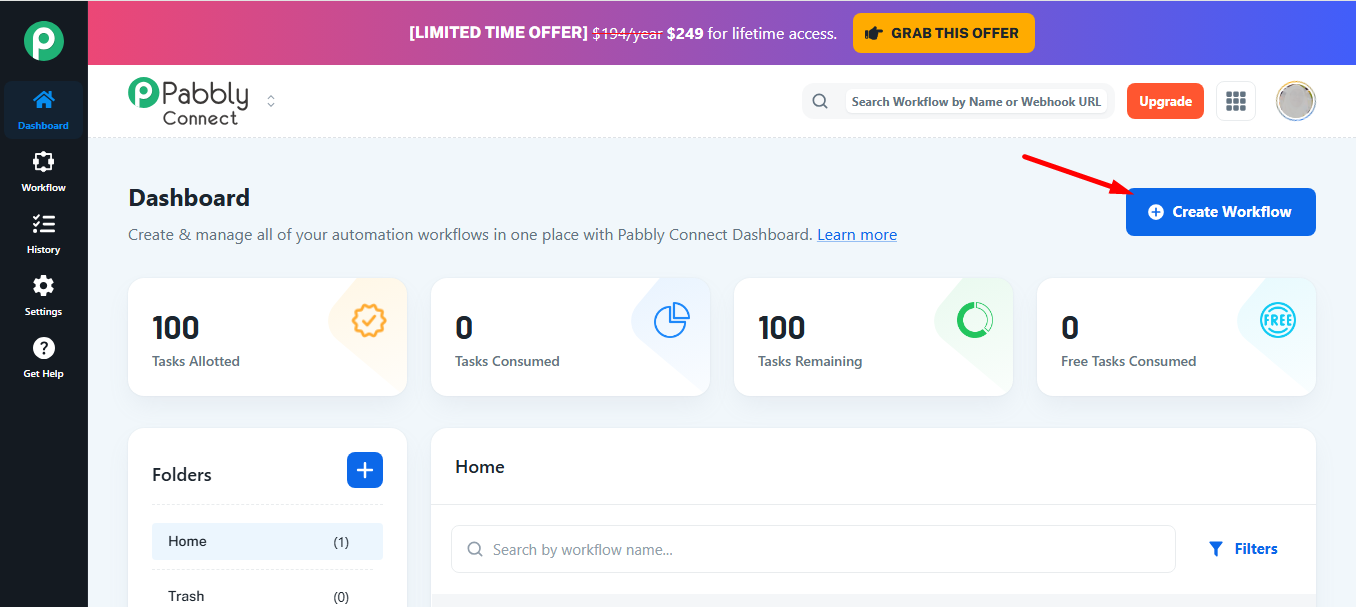Click GRAB THIS OFFER in the banner
Viewport: 1356px width, 607px height.
coord(943,32)
